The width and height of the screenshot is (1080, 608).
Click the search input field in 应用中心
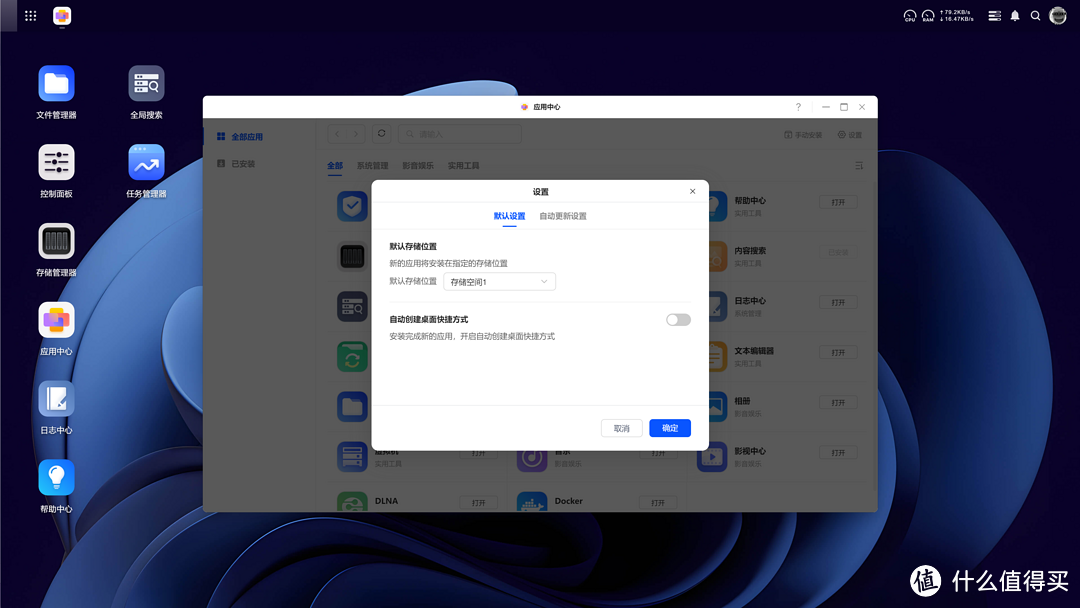point(459,134)
